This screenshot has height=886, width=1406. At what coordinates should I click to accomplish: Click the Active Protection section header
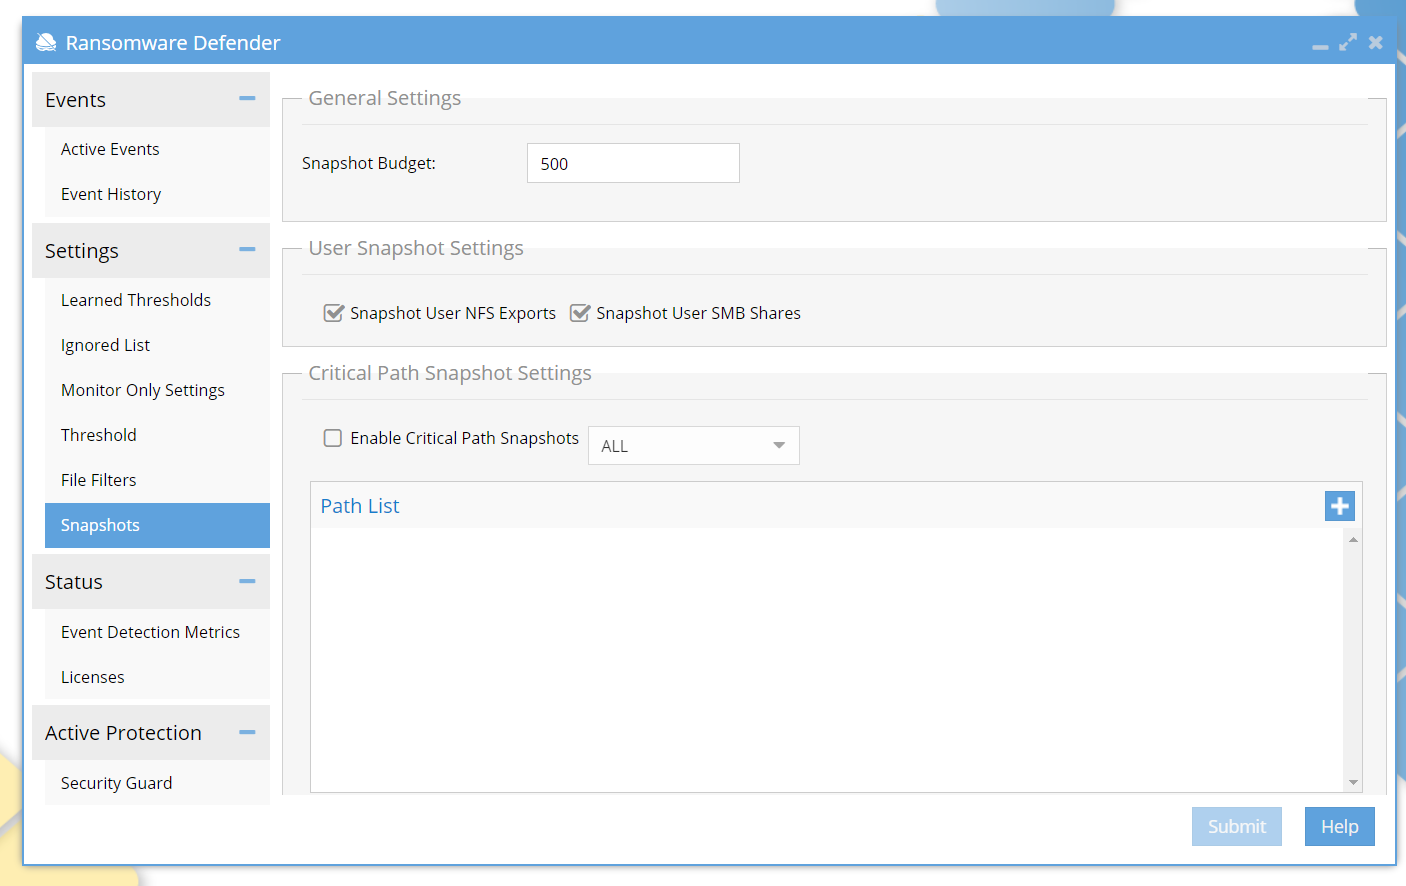click(151, 733)
